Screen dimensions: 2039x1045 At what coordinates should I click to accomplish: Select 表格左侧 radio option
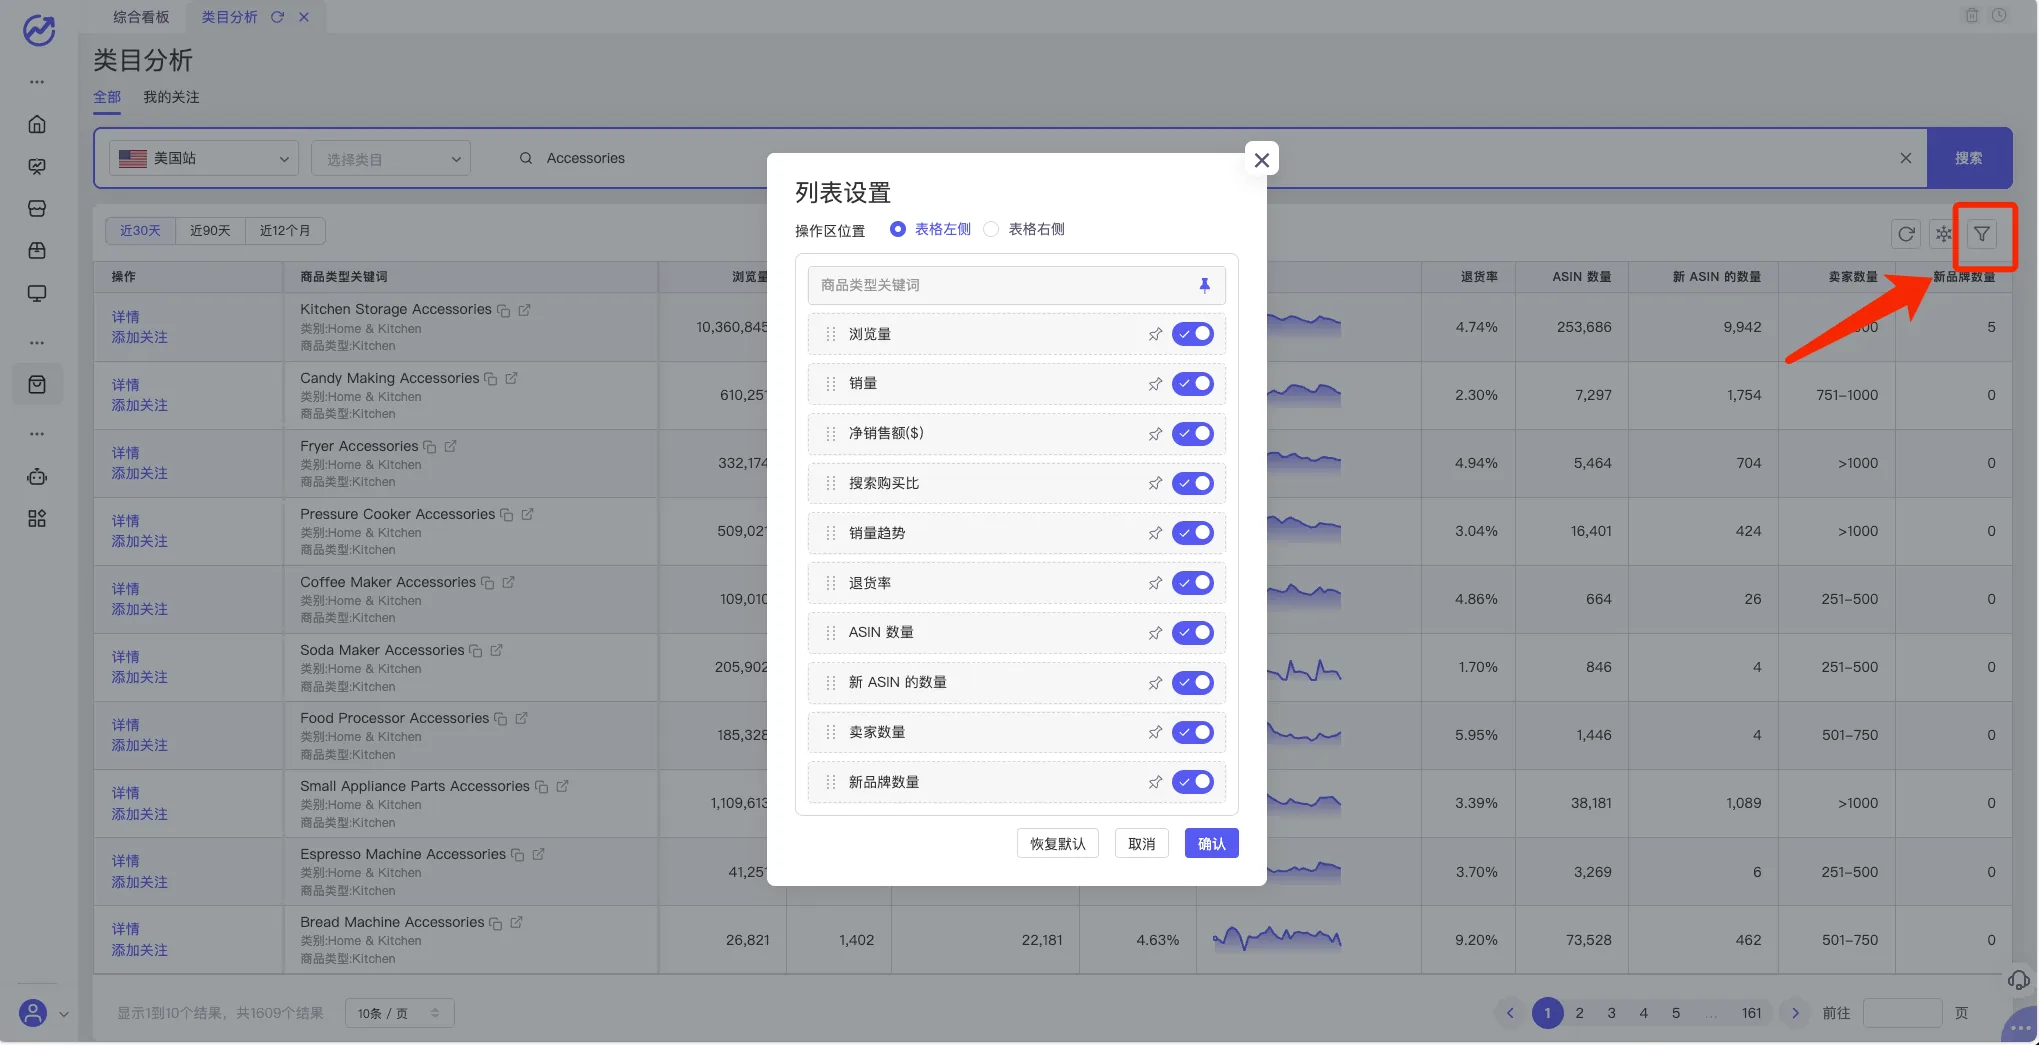pos(931,229)
